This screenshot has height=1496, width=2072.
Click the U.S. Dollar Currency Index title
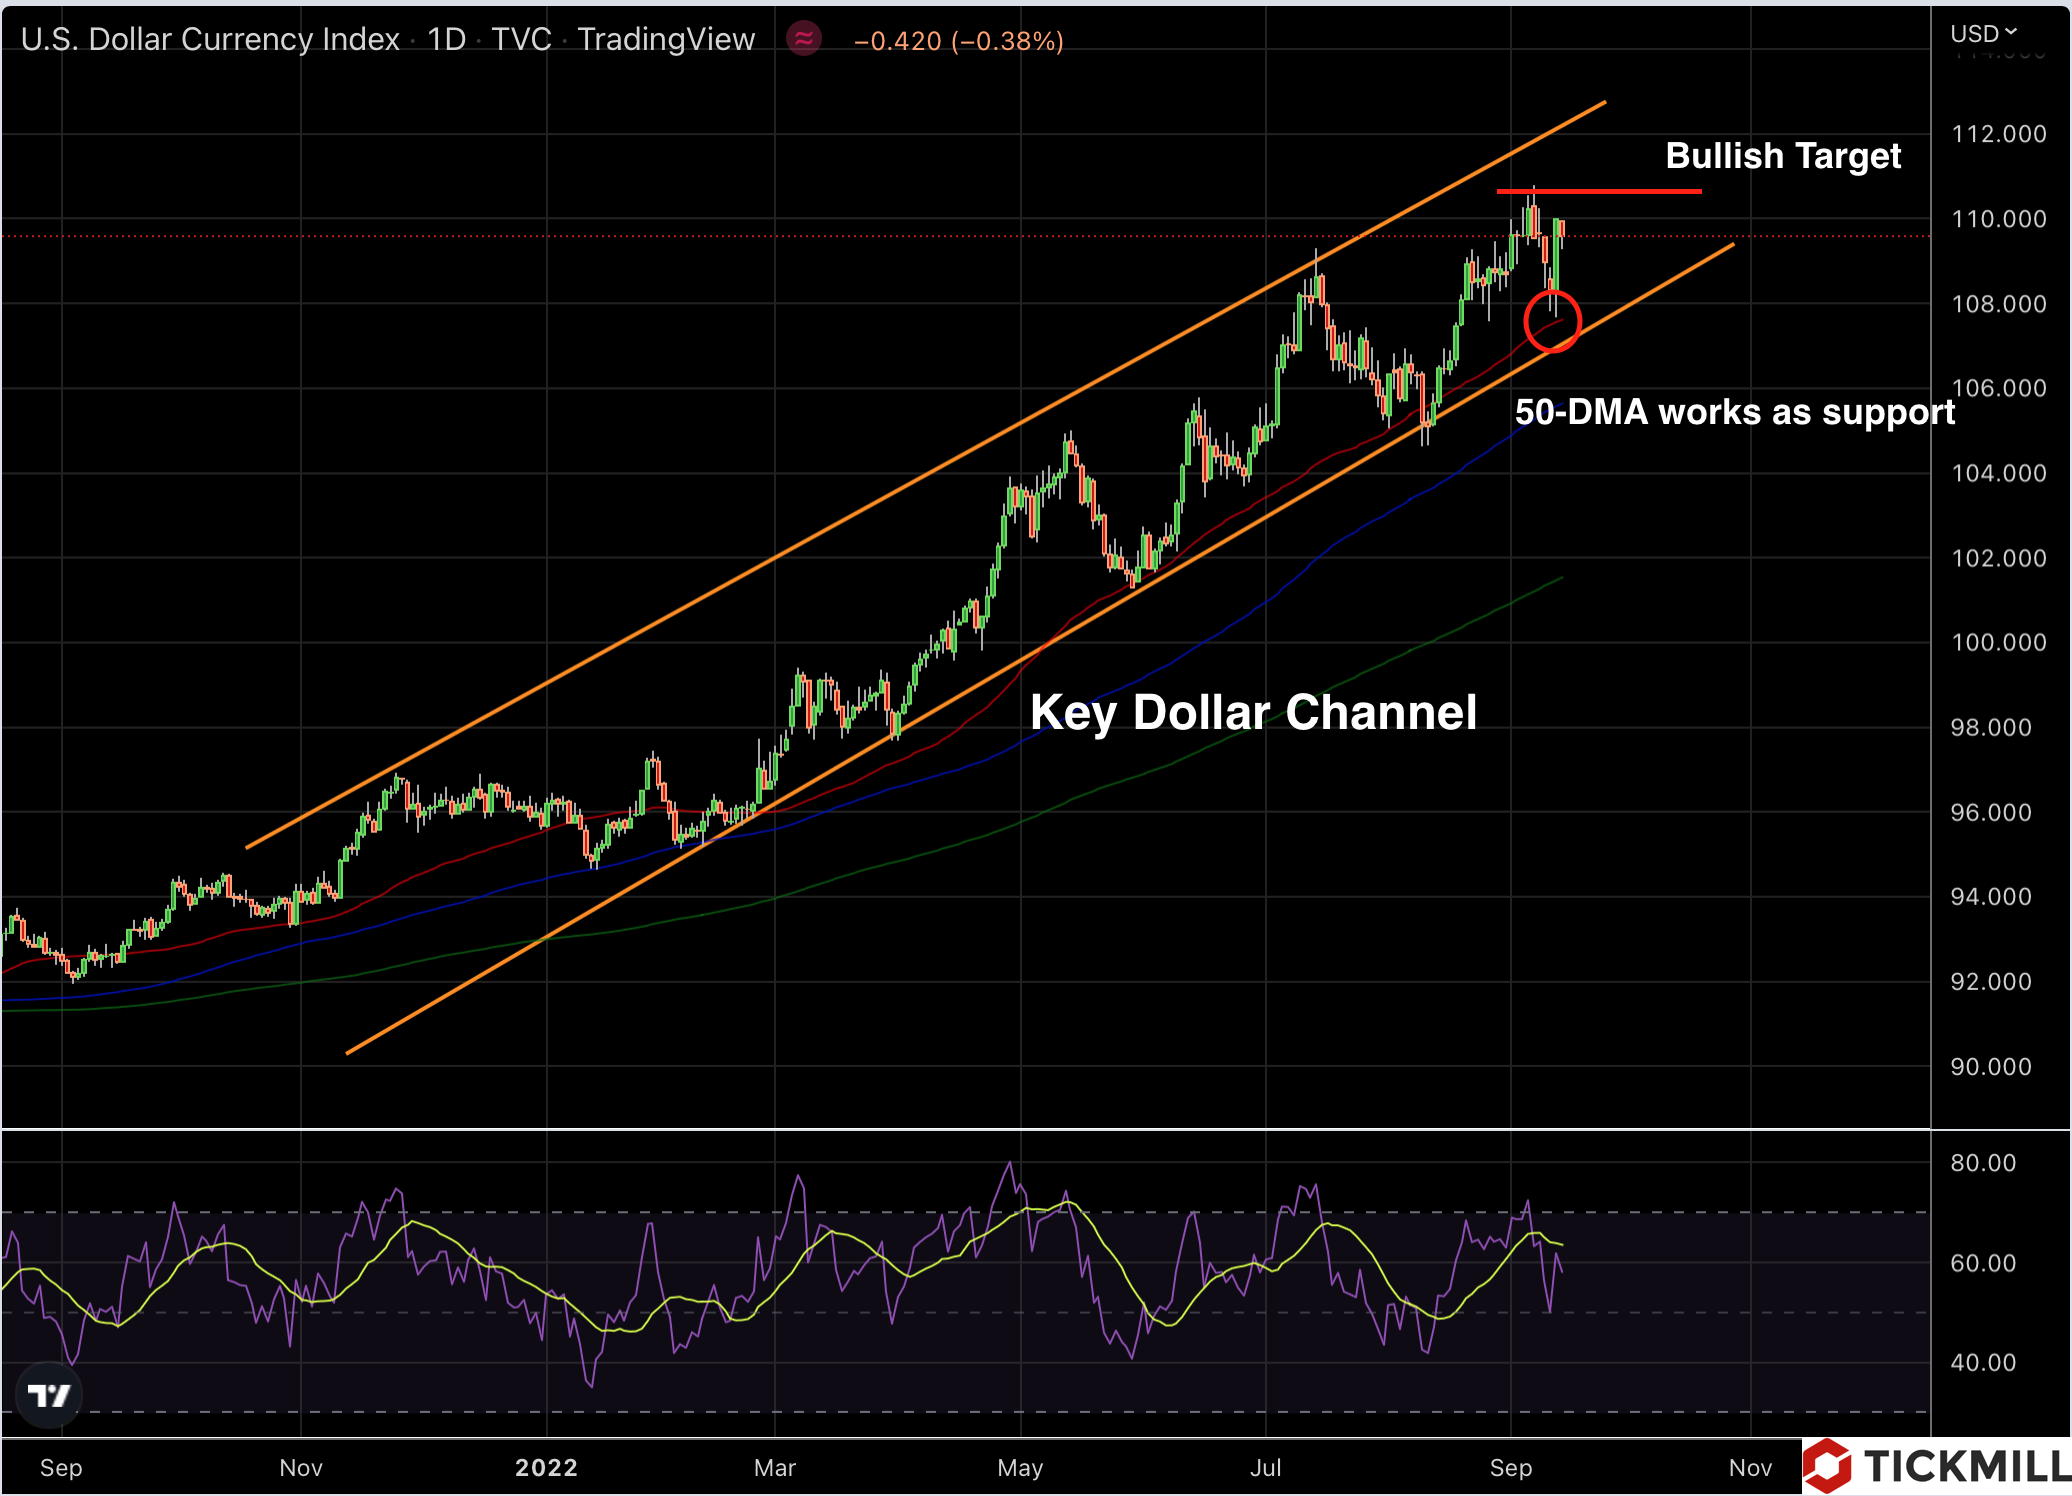pyautogui.click(x=210, y=39)
